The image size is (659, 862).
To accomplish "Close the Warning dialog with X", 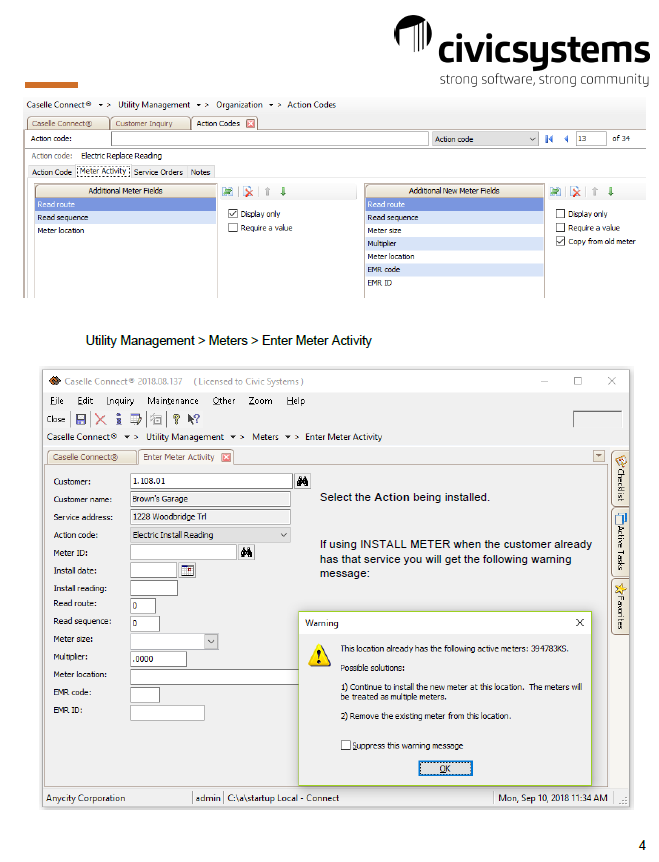I will pos(579,623).
